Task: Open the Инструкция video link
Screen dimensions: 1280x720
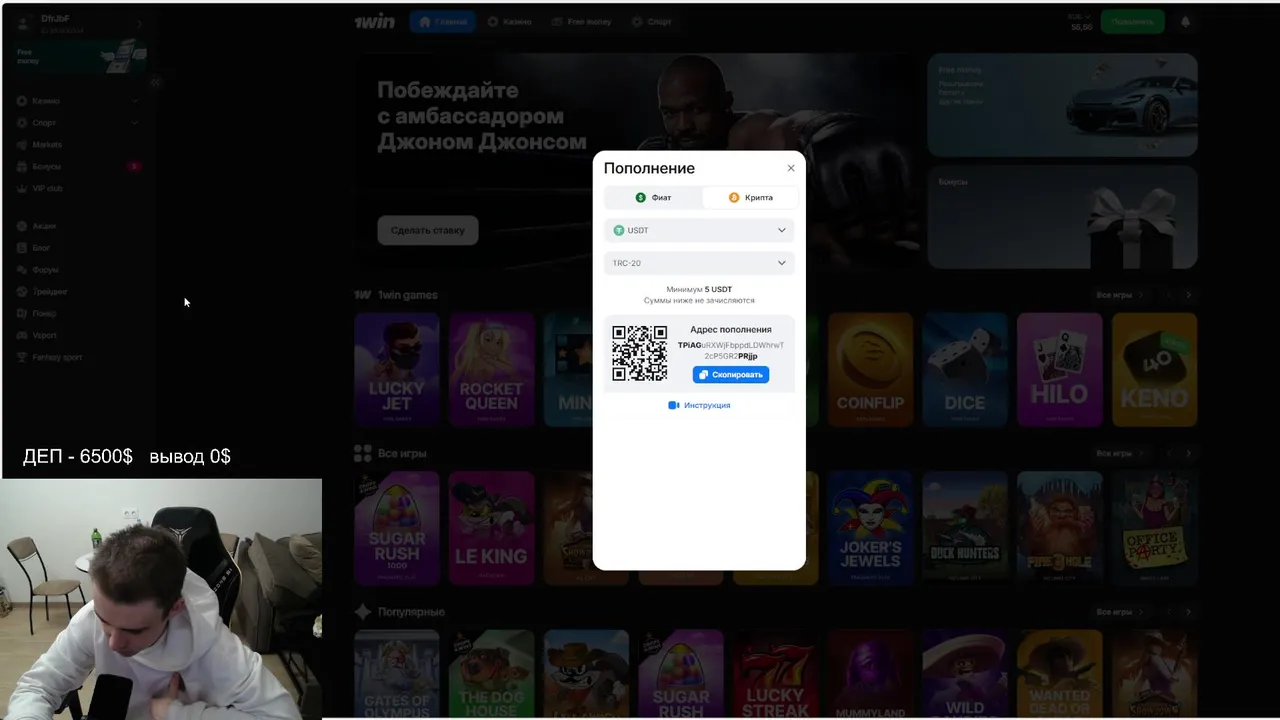Action: coord(699,405)
